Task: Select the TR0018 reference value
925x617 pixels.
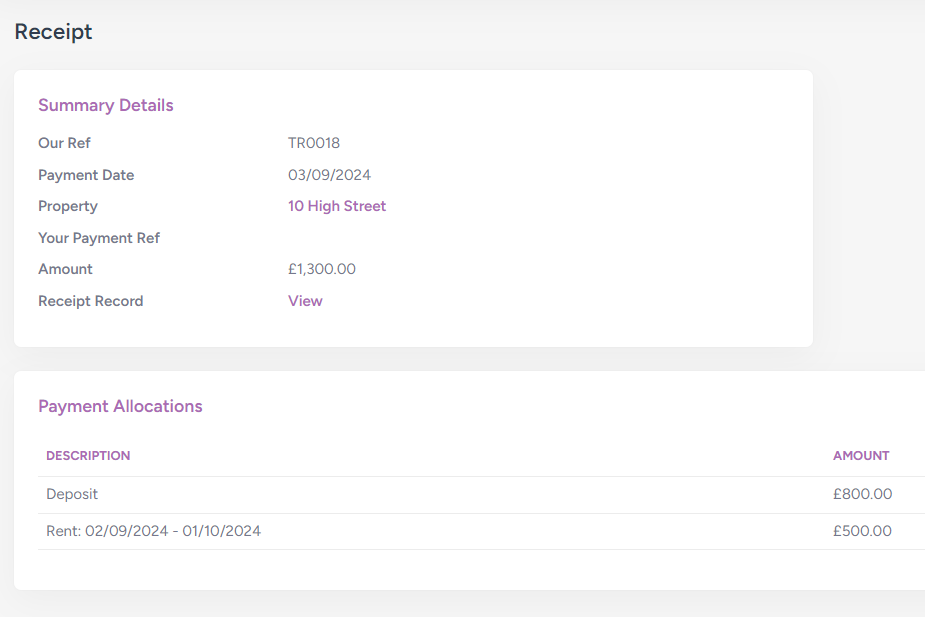Action: tap(313, 143)
